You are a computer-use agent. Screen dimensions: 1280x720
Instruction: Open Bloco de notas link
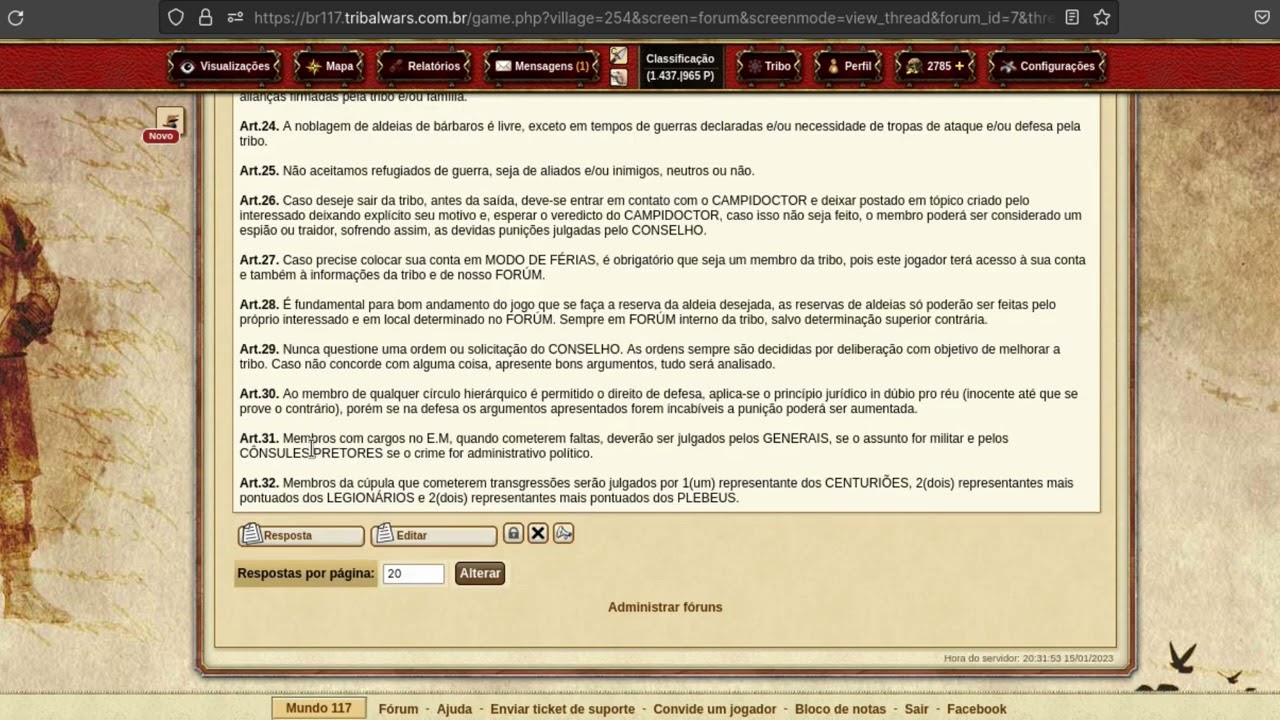(840, 709)
